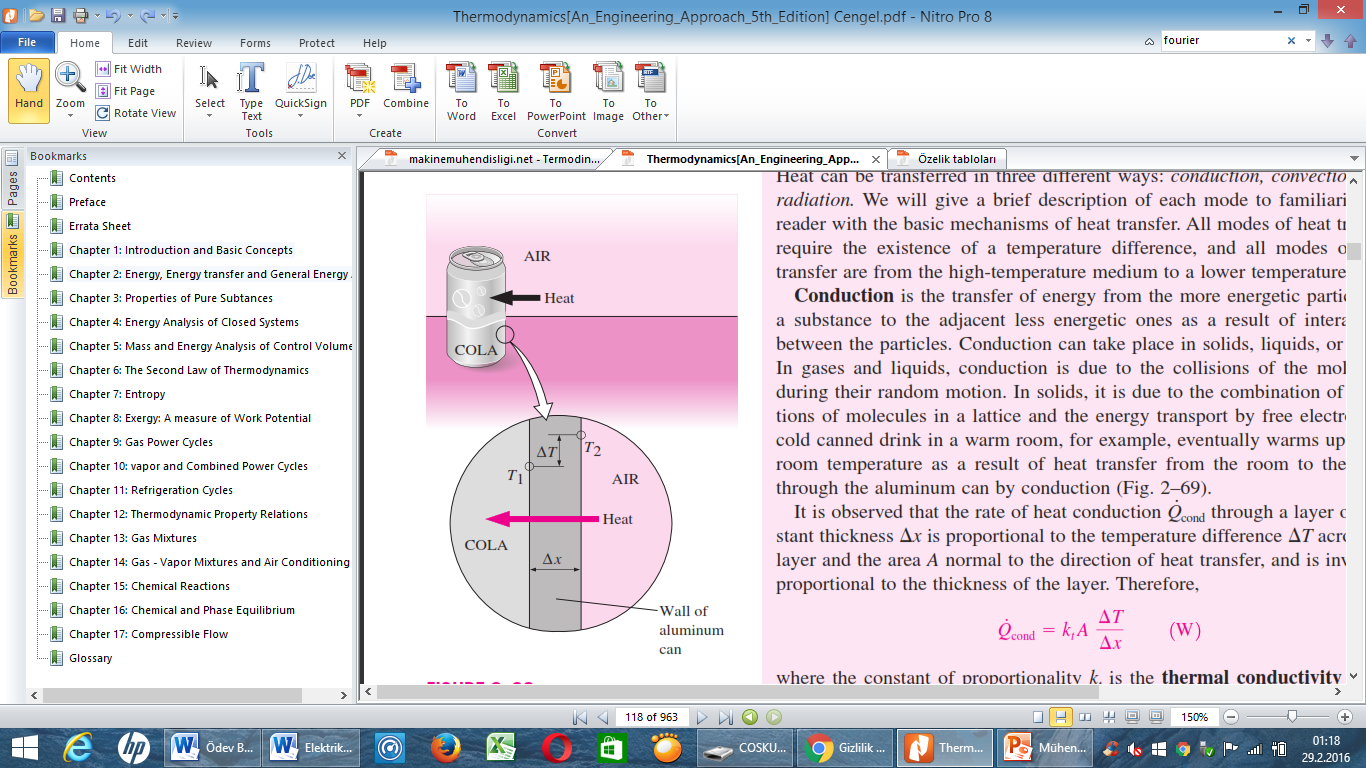The height and width of the screenshot is (768, 1366).
Task: Switch to facing continuous view
Action: click(x=1108, y=717)
